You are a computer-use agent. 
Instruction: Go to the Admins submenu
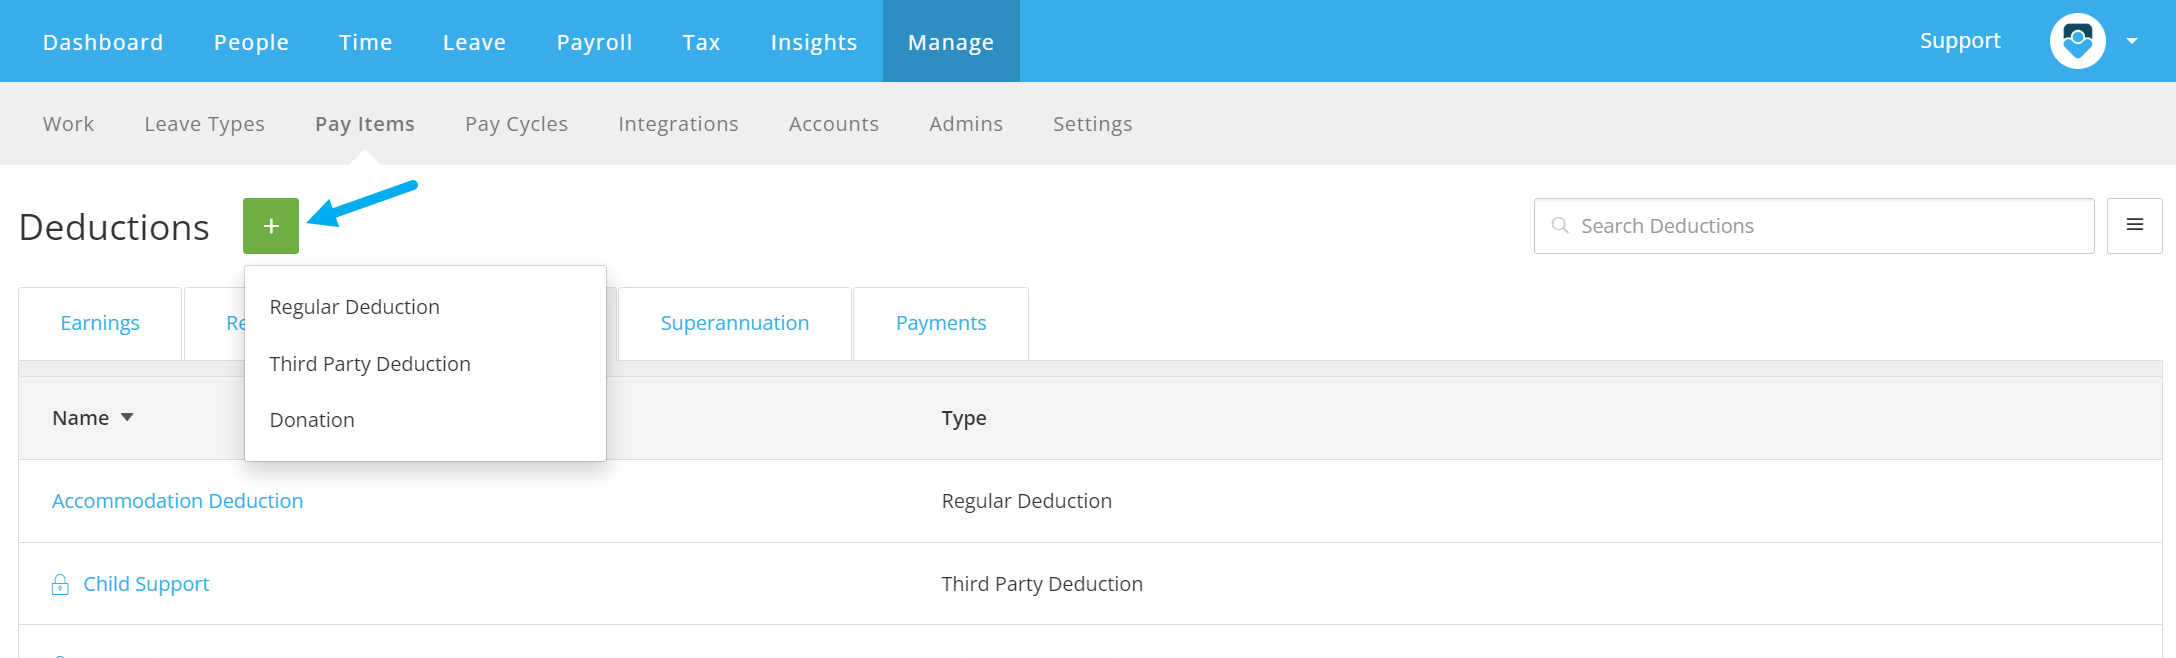point(966,124)
